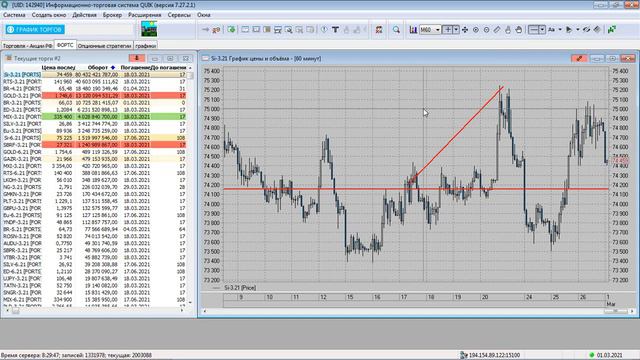Screen dimensions: 640x360
Task: Switch to the Торговля - Акции РФ tab
Action: click(27, 46)
